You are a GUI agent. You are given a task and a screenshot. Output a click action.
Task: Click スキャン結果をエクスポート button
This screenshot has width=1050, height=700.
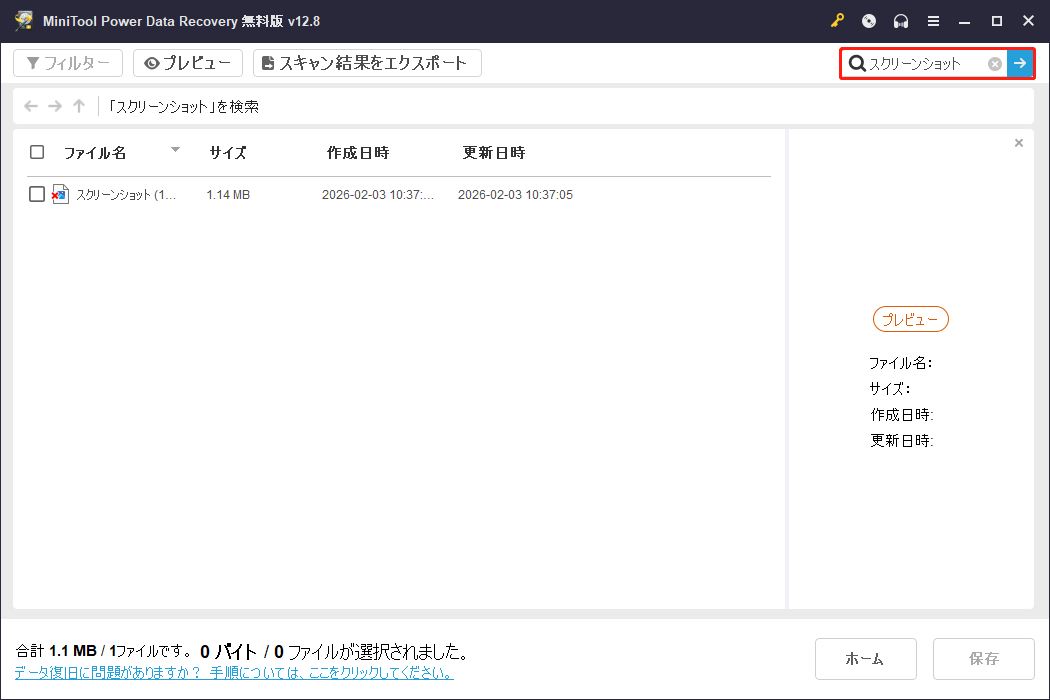point(367,63)
